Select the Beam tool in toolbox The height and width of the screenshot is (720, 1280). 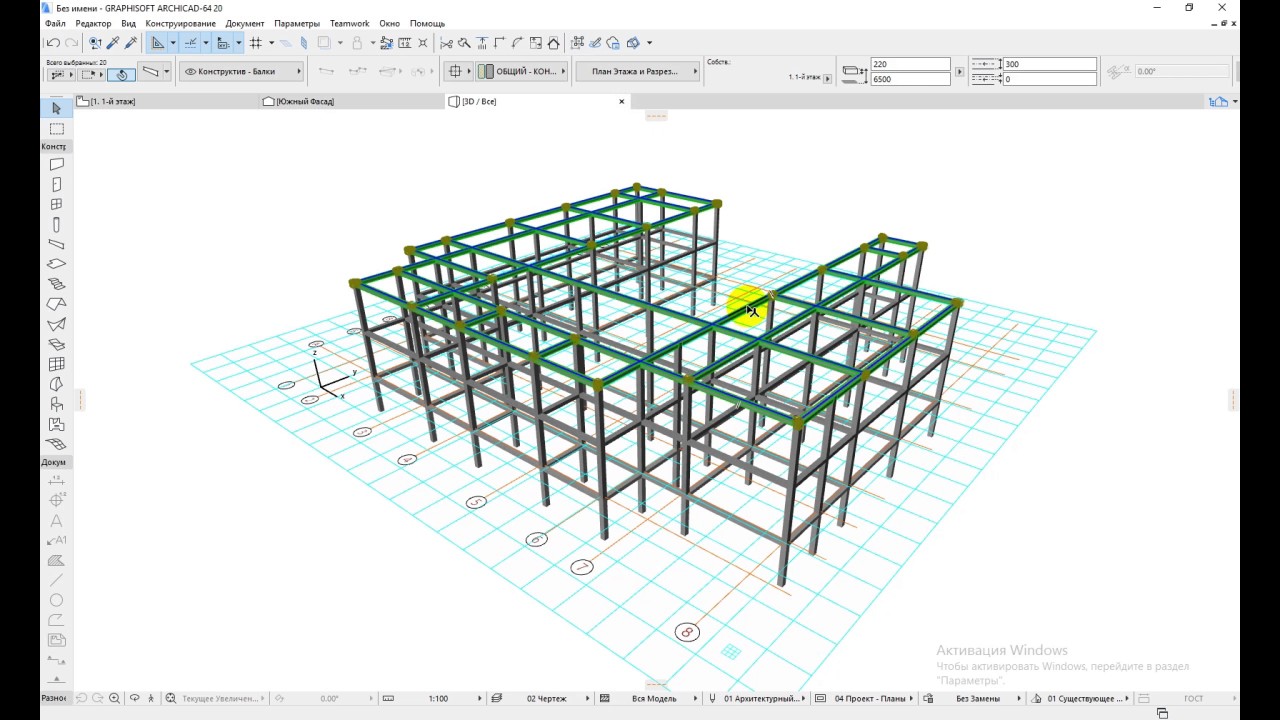(x=56, y=244)
